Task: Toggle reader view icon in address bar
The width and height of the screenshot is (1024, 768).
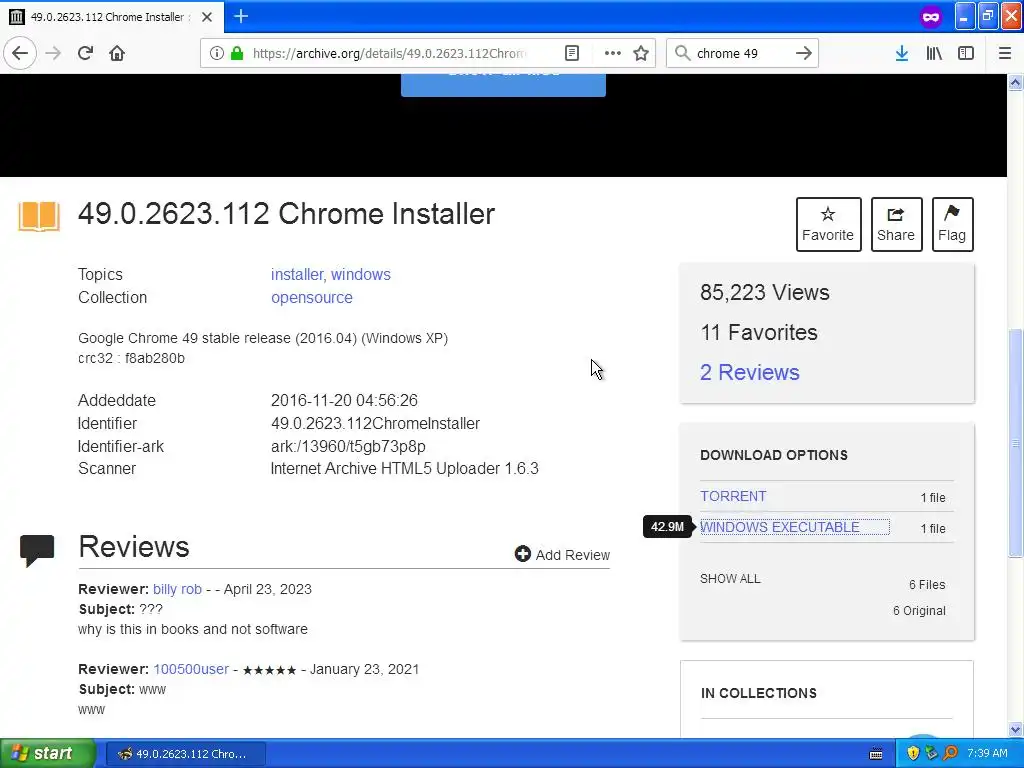Action: (571, 53)
